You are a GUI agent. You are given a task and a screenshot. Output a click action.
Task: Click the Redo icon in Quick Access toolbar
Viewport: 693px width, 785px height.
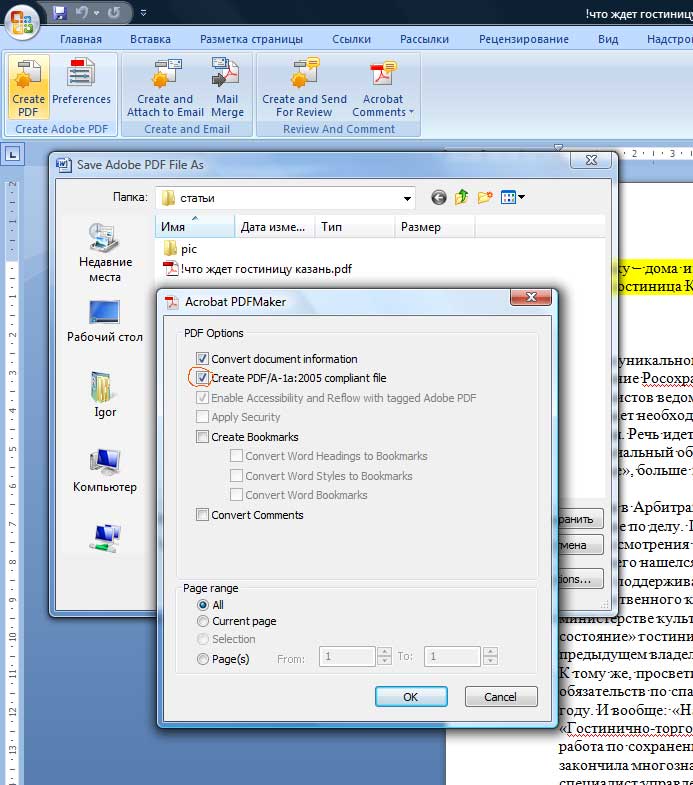point(114,13)
